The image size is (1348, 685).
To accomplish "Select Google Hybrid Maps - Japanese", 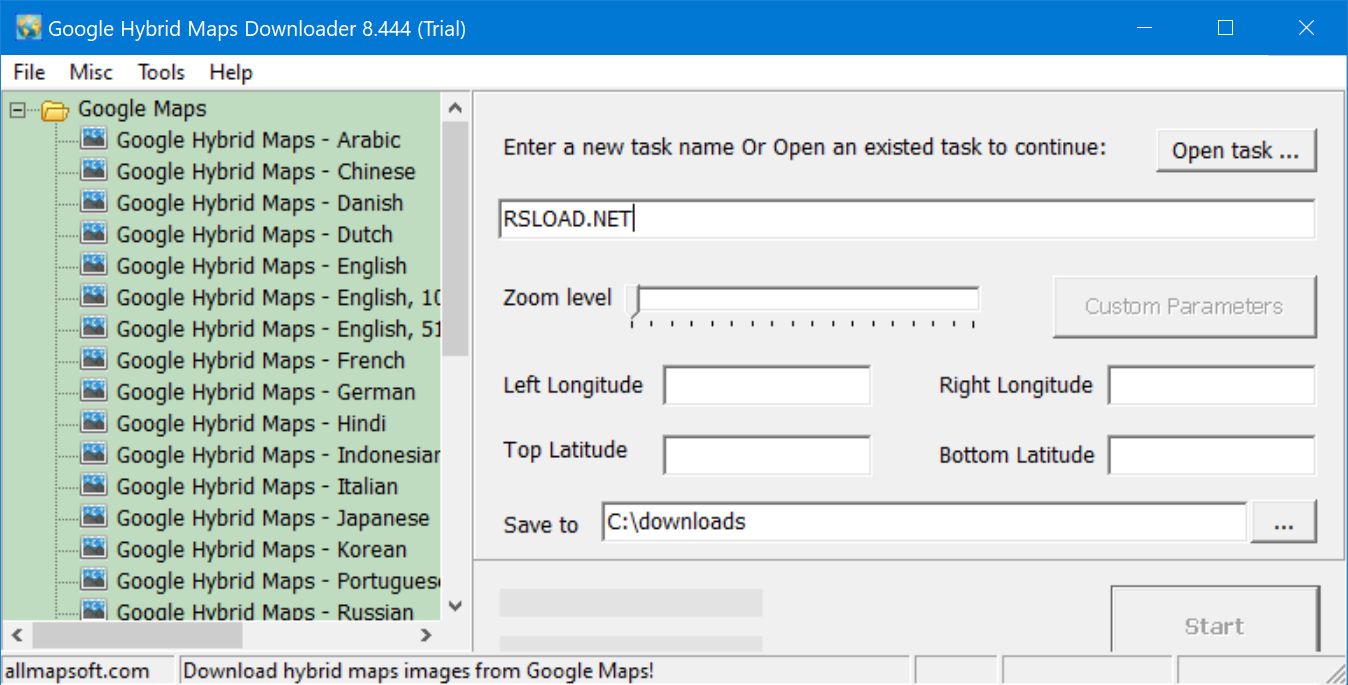I will 272,518.
